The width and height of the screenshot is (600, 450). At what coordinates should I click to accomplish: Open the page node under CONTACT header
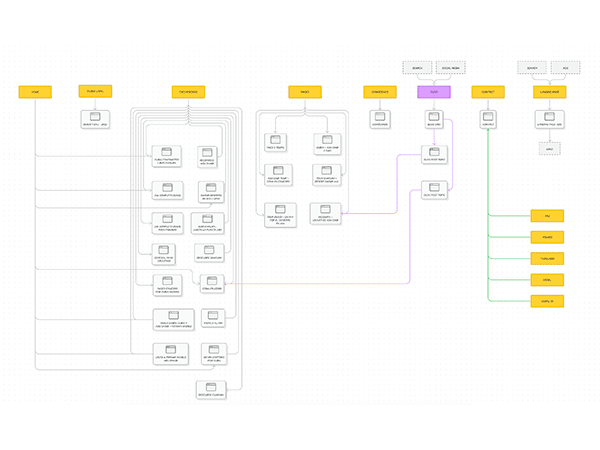pyautogui.click(x=488, y=119)
